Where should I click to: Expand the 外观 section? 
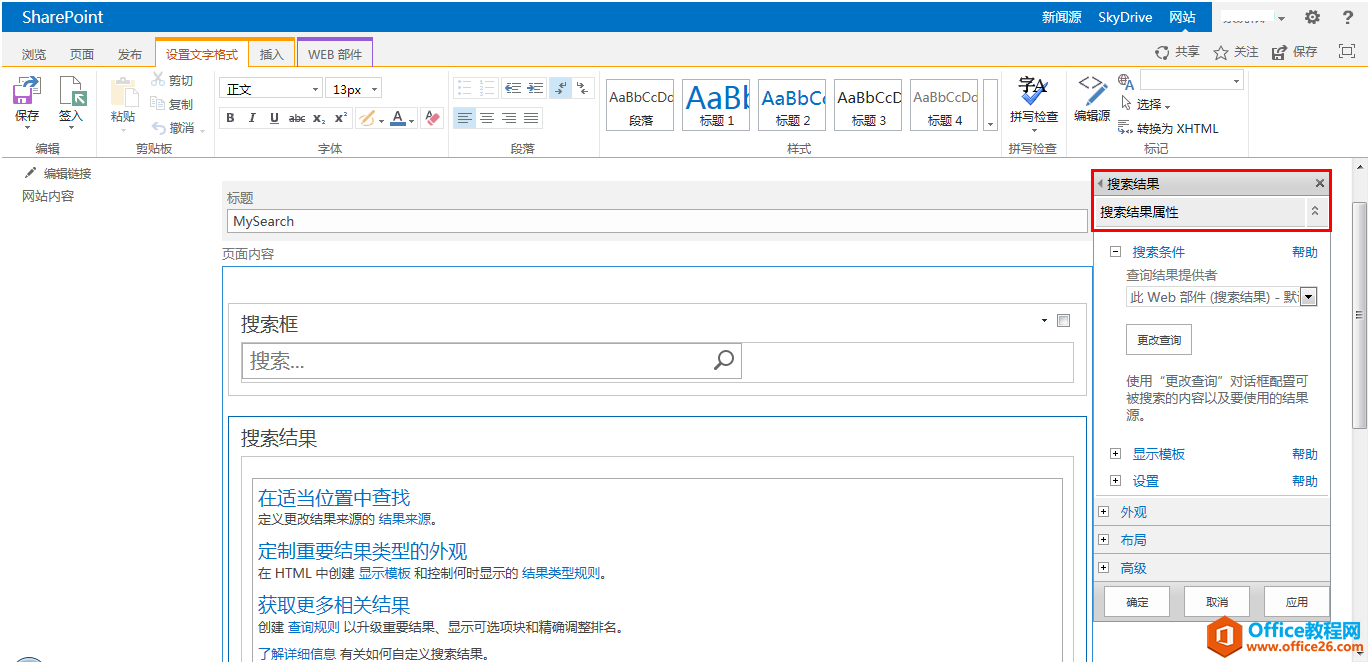1104,512
